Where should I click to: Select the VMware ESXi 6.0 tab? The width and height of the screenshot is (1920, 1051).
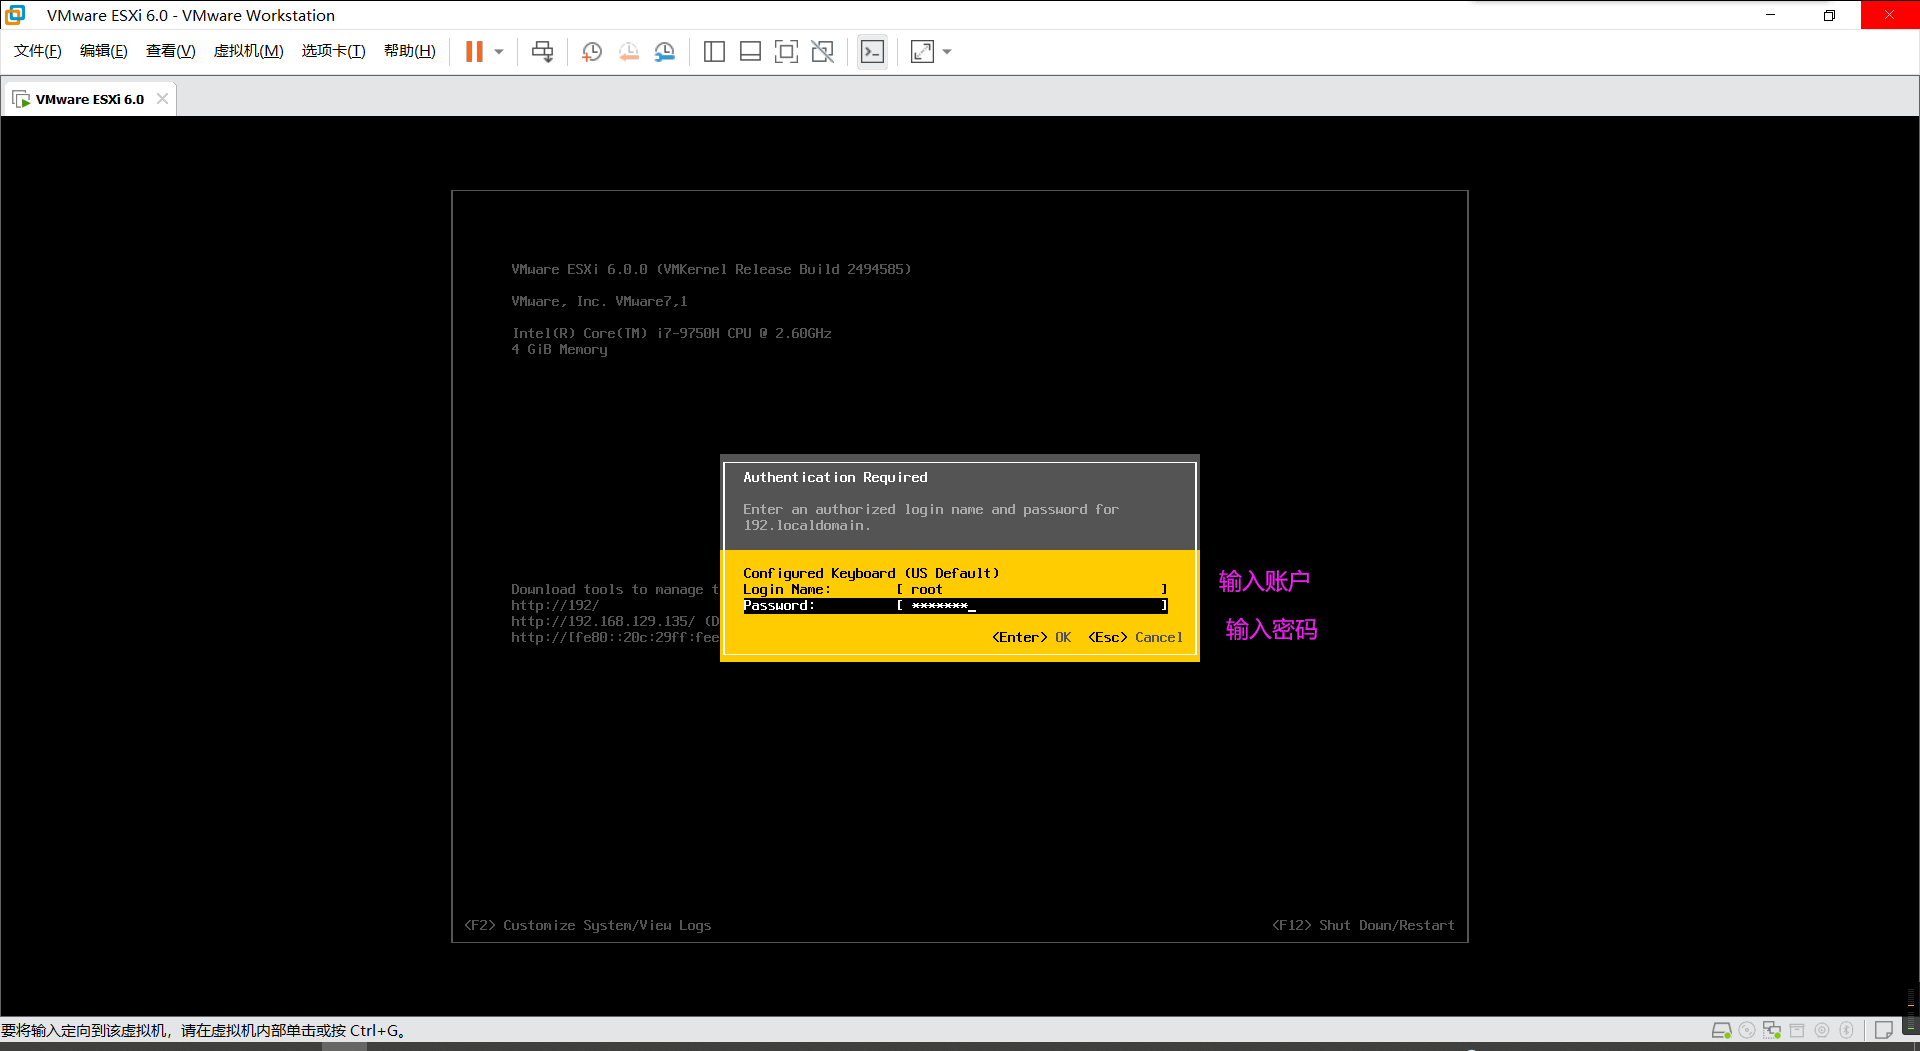[x=89, y=99]
